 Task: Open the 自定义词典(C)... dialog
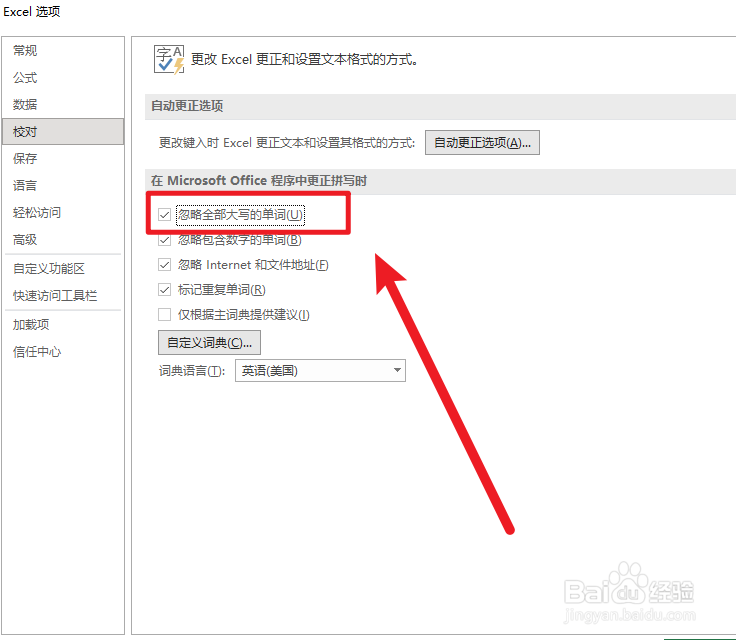point(209,343)
